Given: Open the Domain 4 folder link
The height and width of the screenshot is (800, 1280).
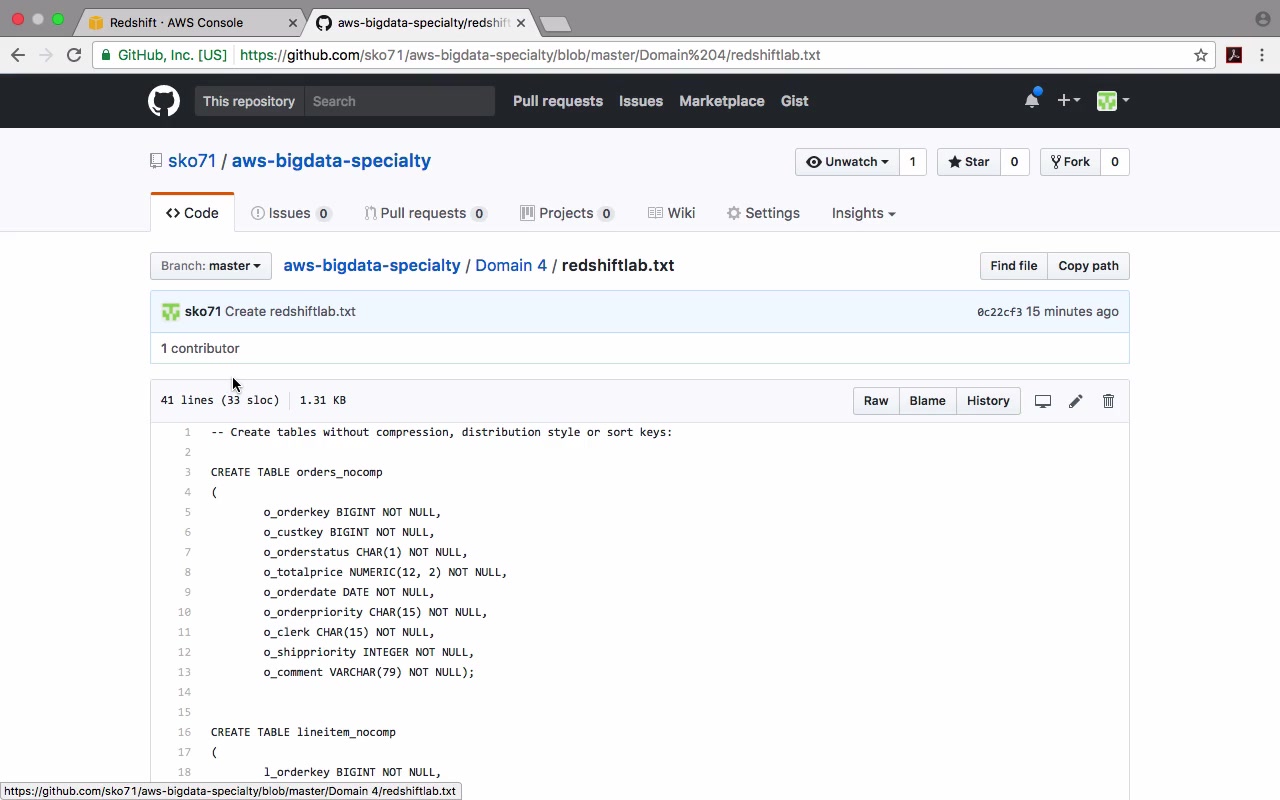Looking at the screenshot, I should [x=511, y=266].
